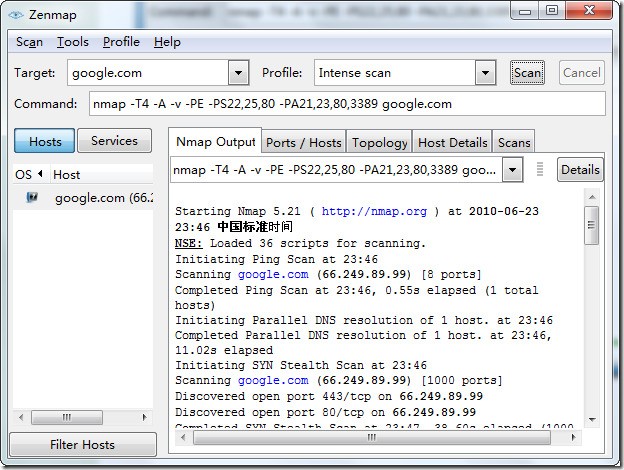Click 'Discovered open port 80/tcp' line
624x470 pixels.
pyautogui.click(x=326, y=412)
